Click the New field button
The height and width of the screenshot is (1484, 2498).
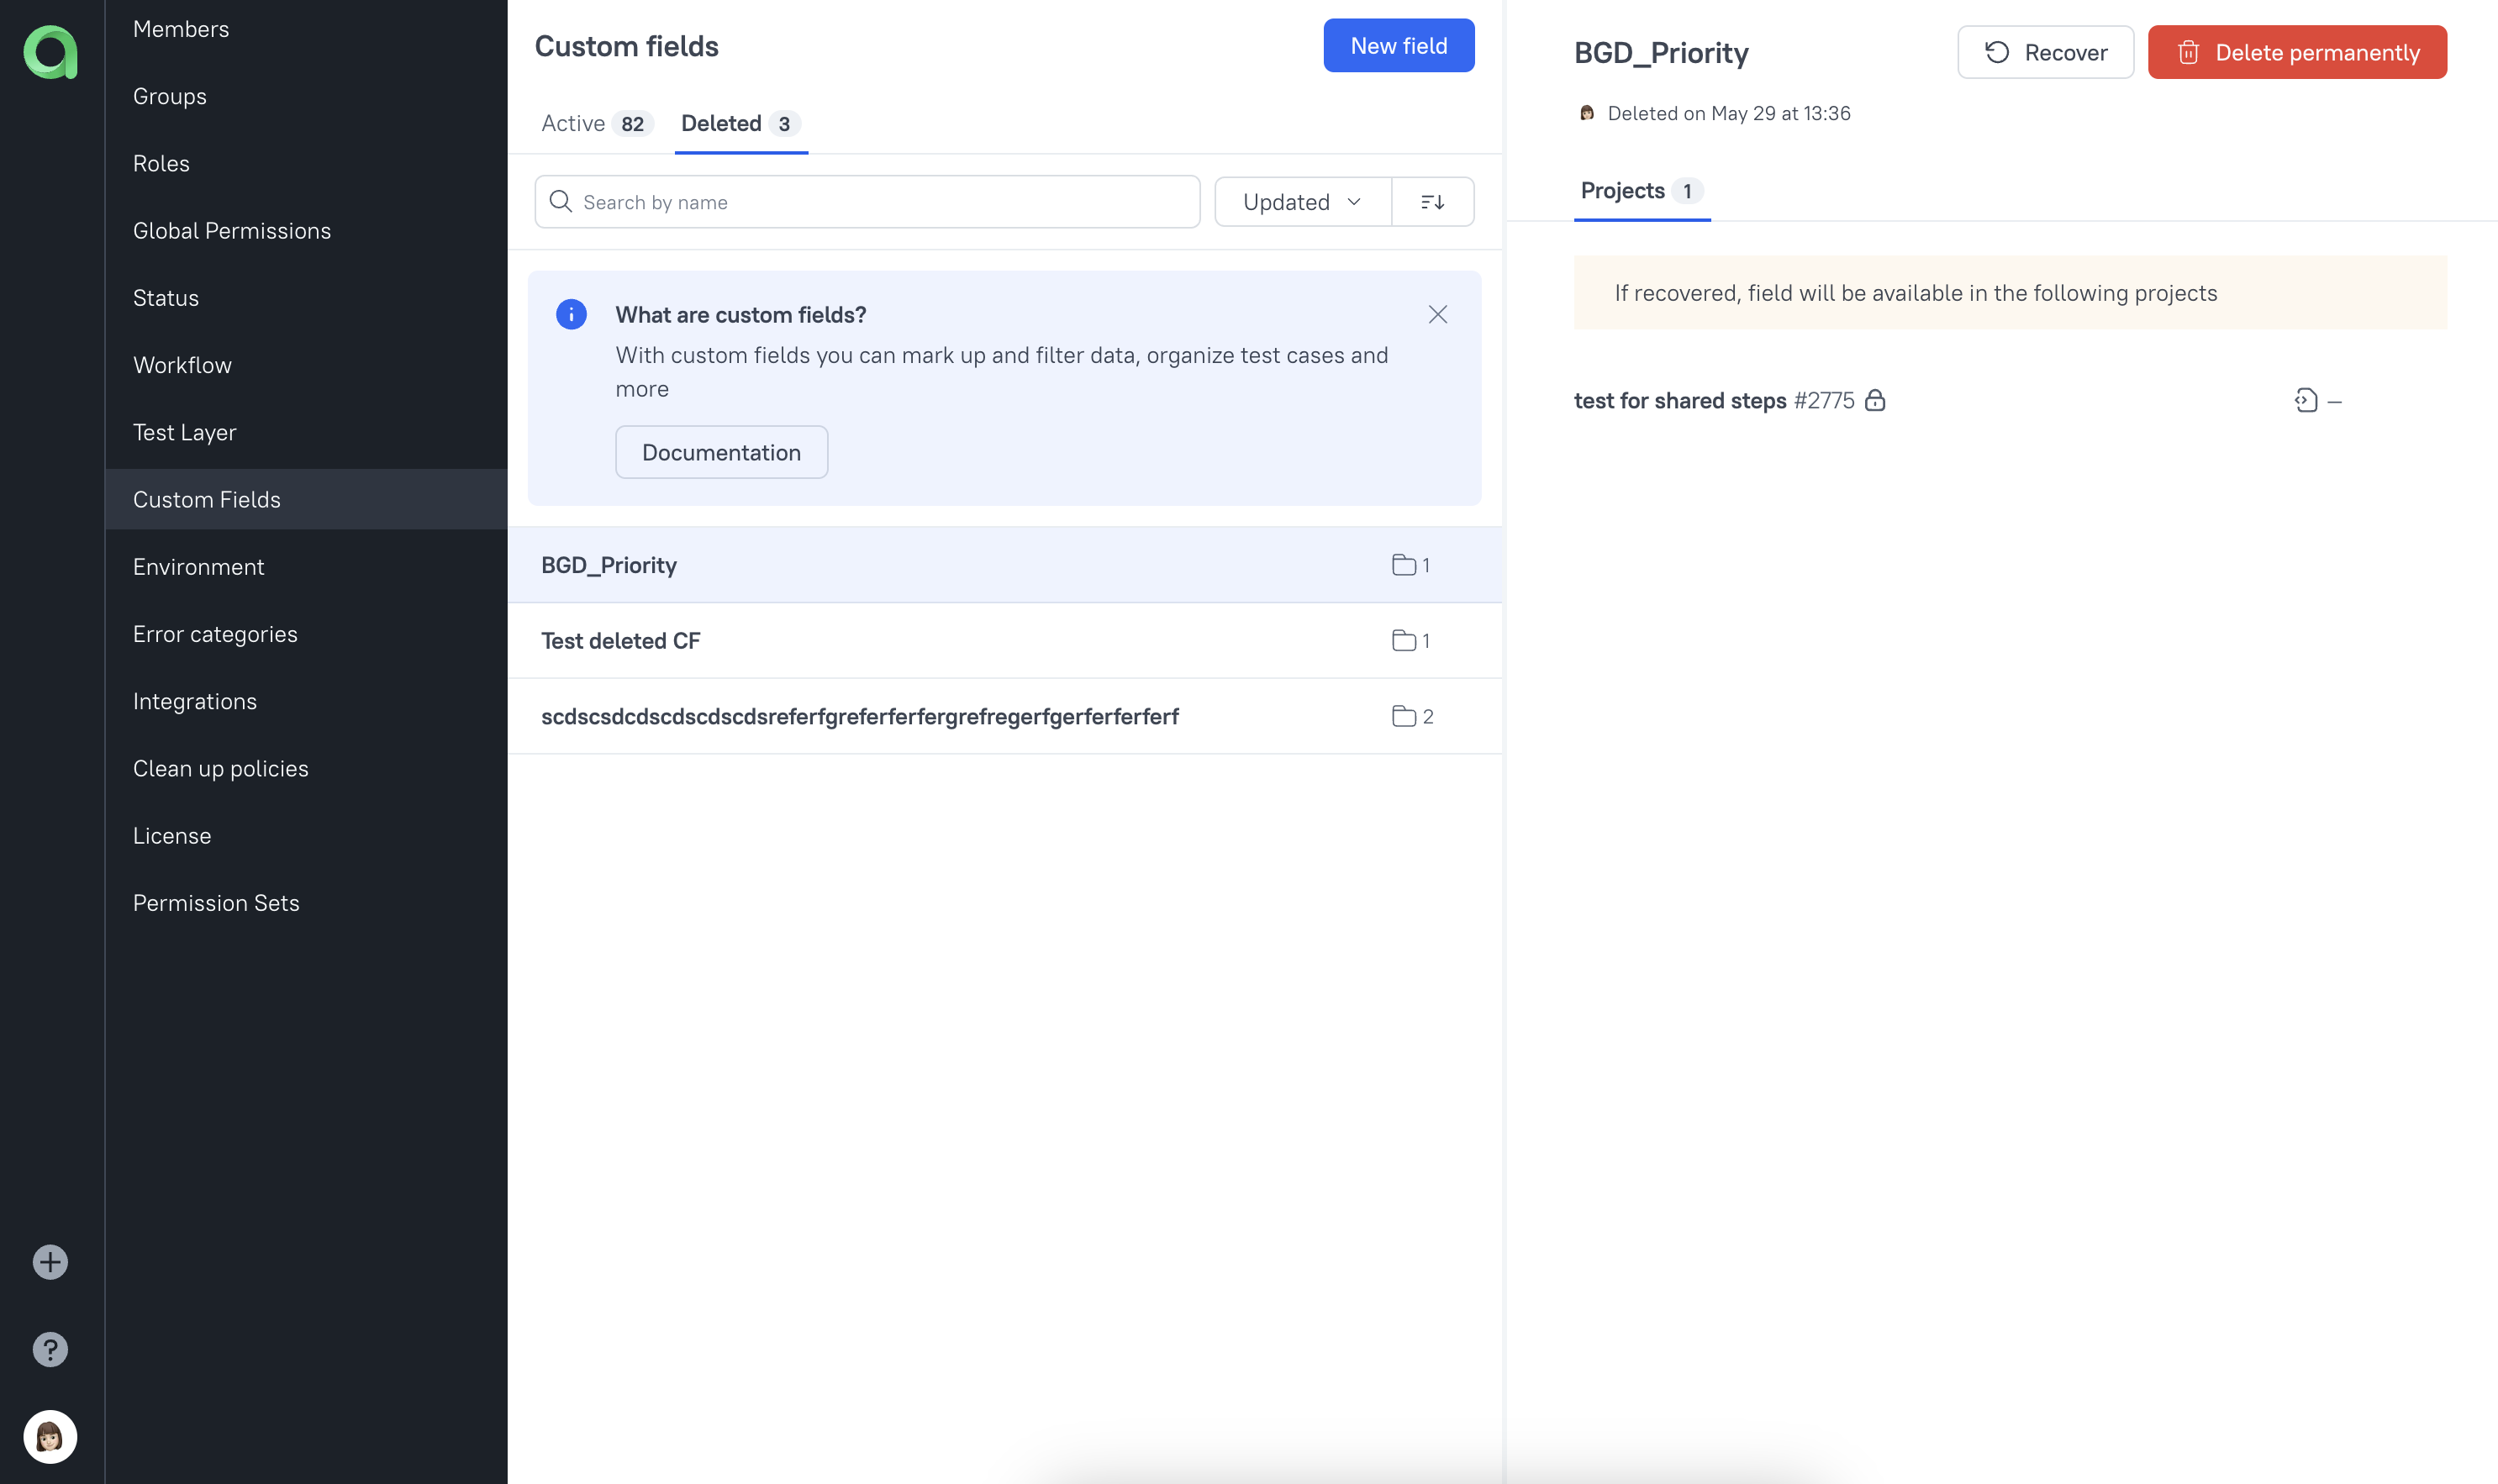(1399, 45)
